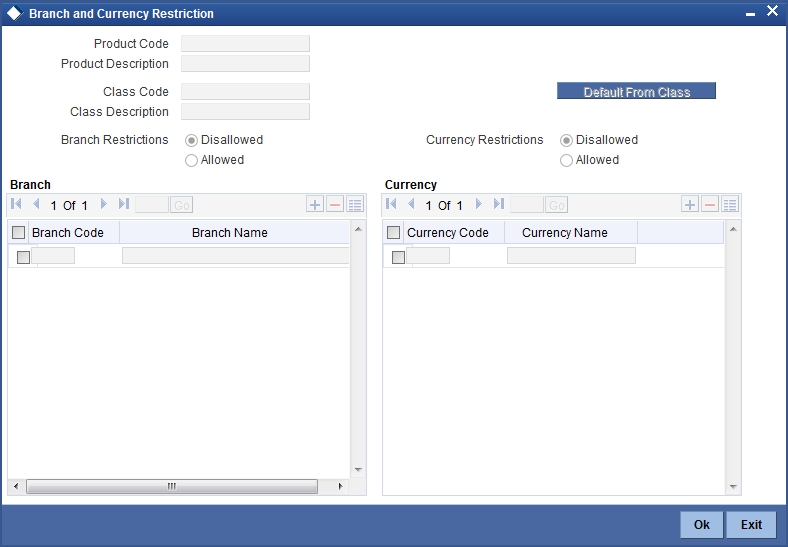This screenshot has height=547, width=788.
Task: Open single record view for Branch table
Action: click(x=355, y=205)
